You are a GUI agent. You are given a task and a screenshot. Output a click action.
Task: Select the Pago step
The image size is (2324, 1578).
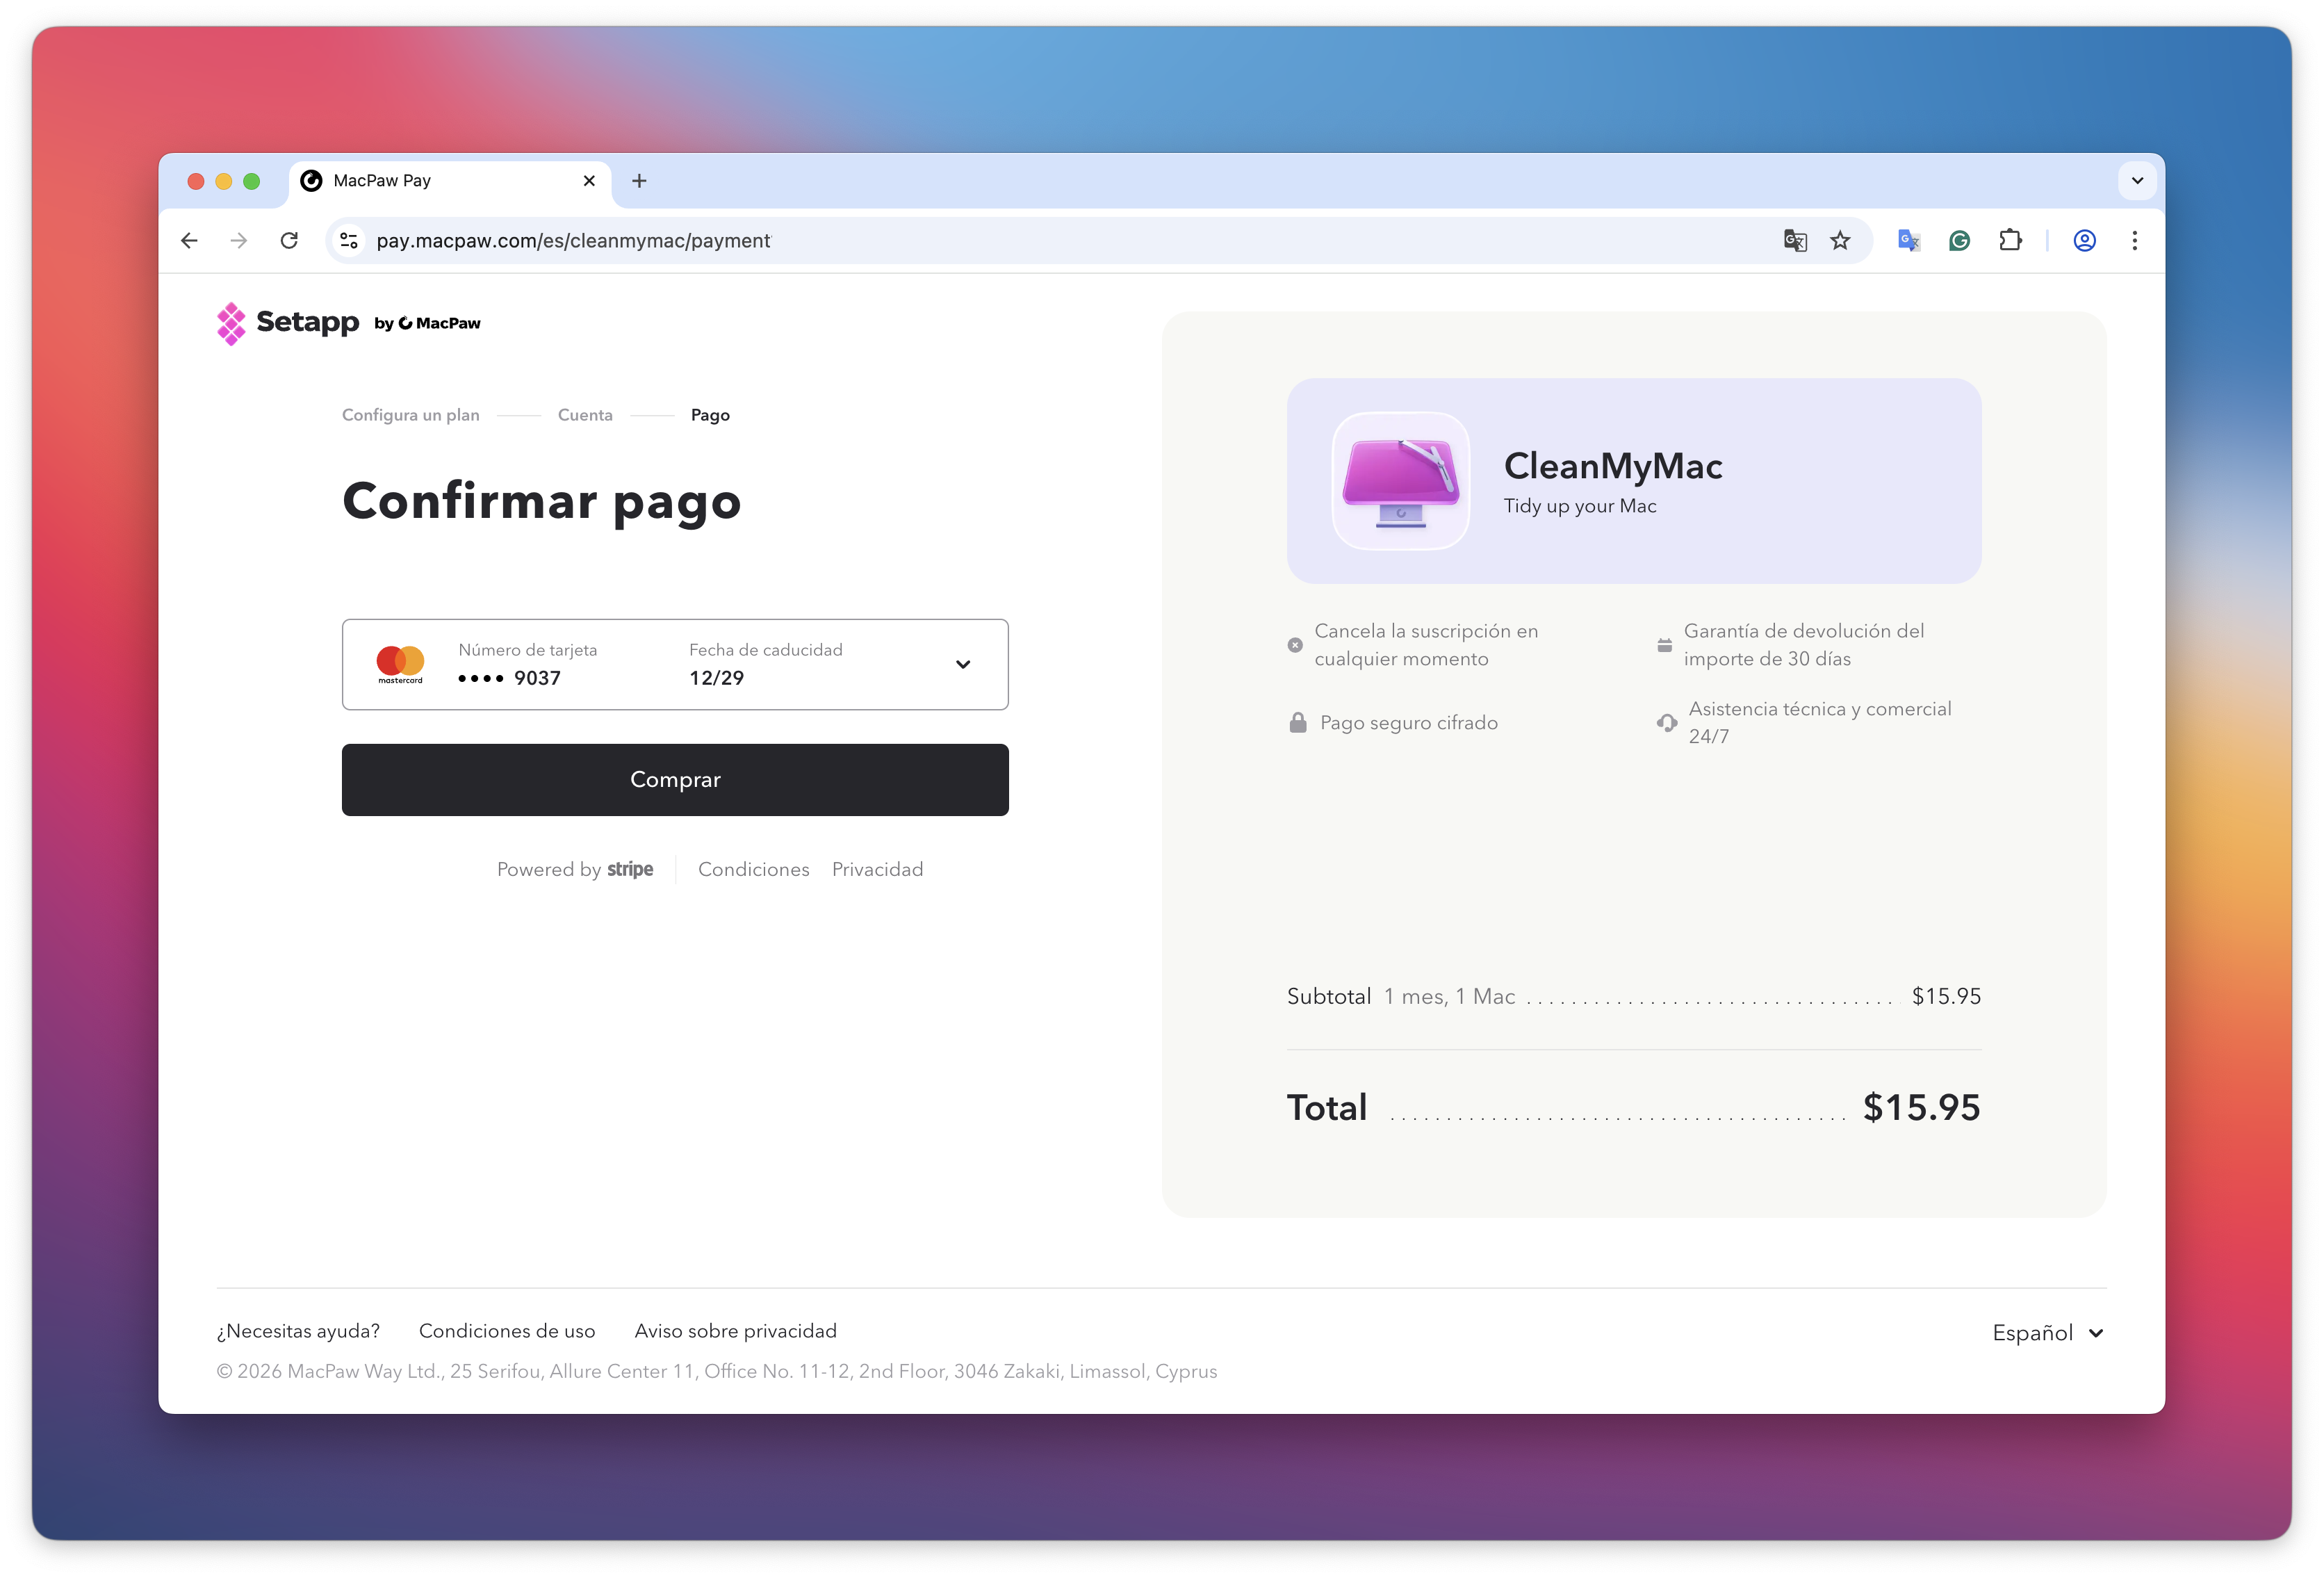pos(710,415)
